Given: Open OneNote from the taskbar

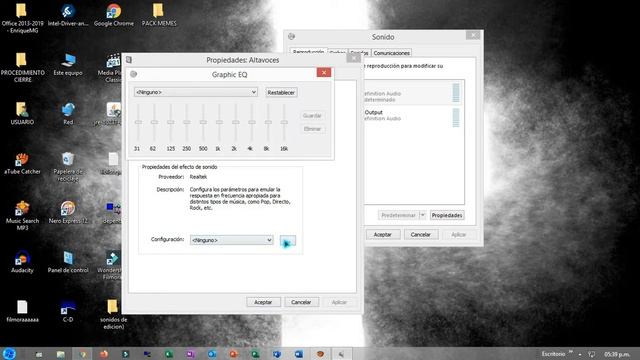Looking at the screenshot, I should coord(190,354).
